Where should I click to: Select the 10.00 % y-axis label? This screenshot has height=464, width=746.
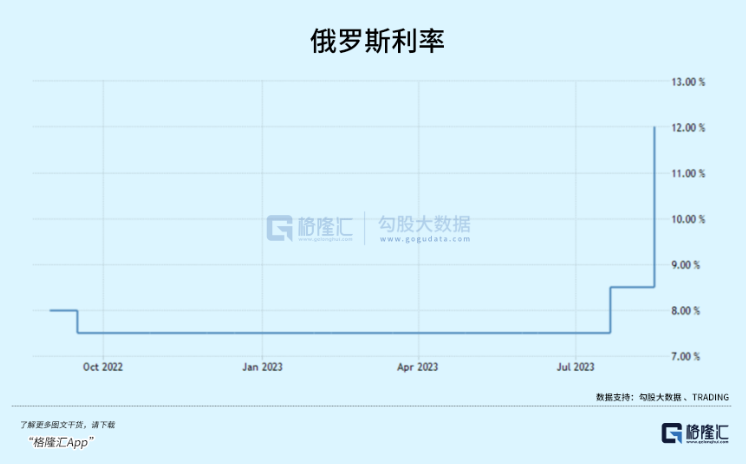pyautogui.click(x=687, y=219)
